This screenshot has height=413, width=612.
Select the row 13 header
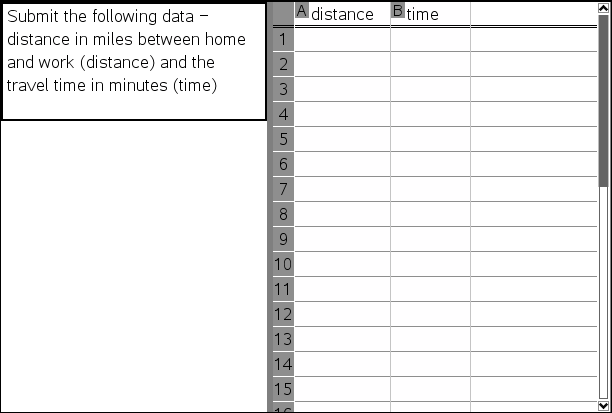coord(283,339)
